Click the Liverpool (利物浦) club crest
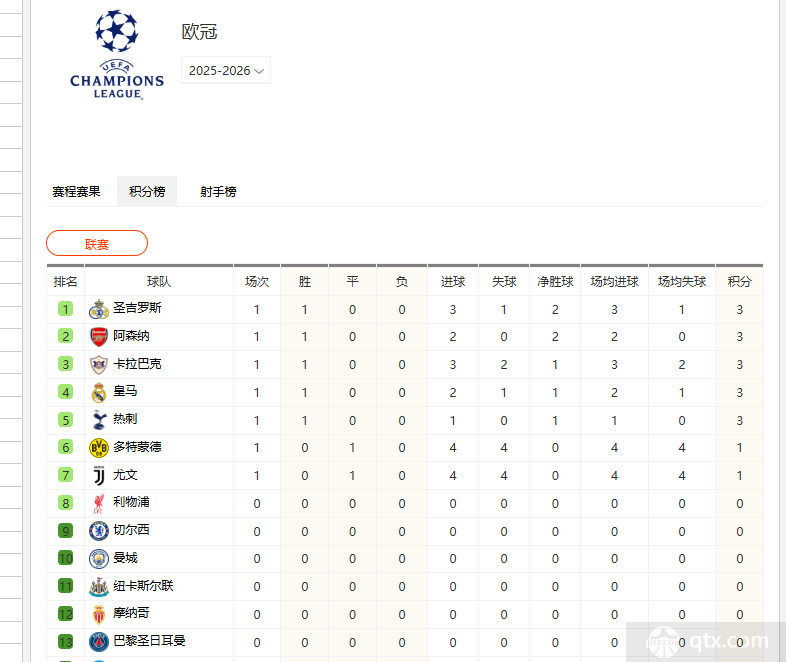 tap(99, 504)
